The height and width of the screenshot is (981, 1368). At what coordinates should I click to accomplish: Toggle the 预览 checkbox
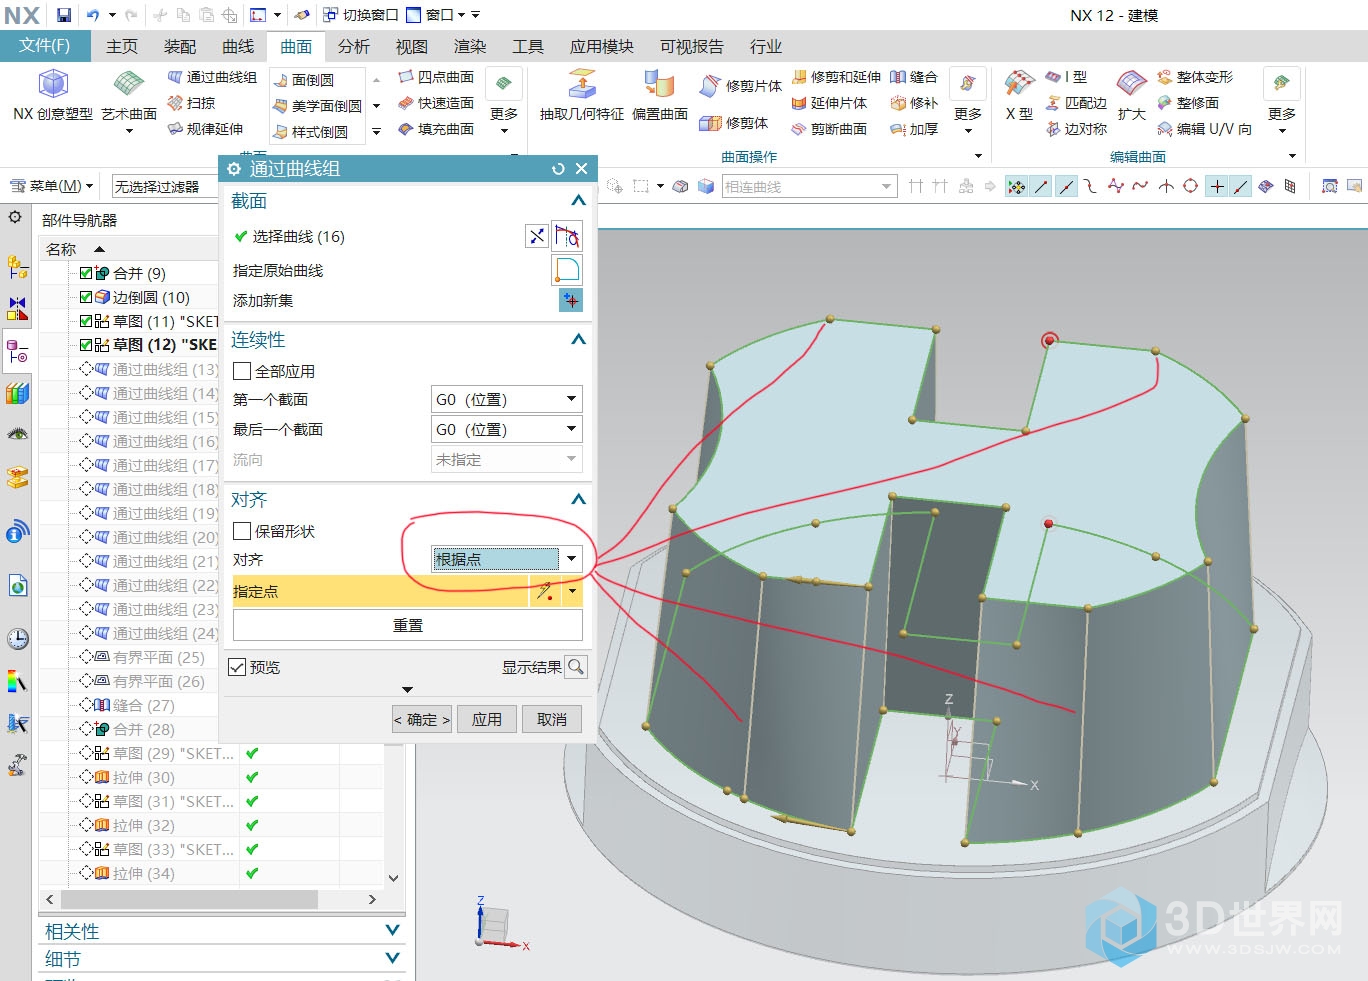click(237, 667)
